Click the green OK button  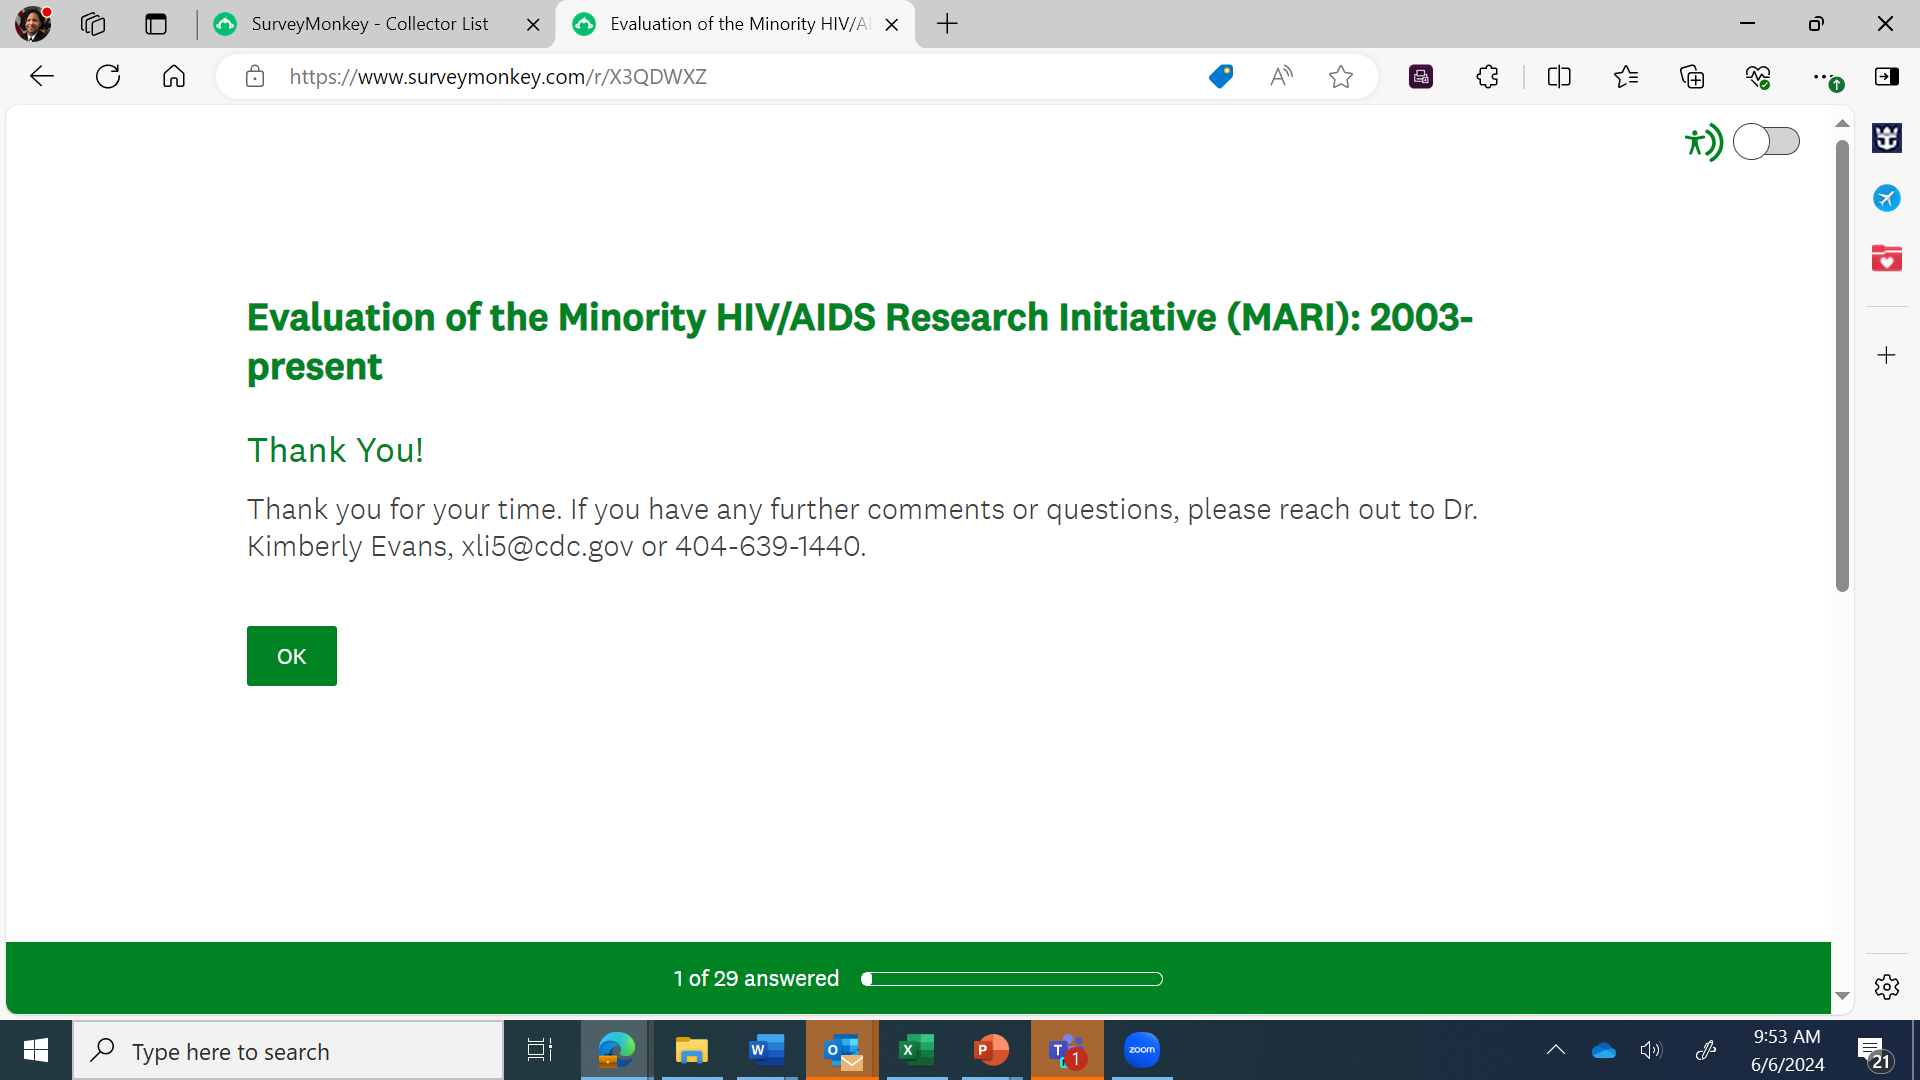pyautogui.click(x=291, y=656)
